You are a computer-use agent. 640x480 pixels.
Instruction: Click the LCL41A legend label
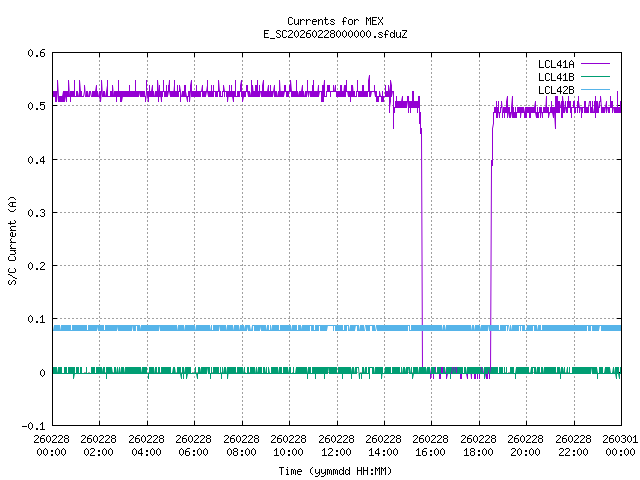point(553,63)
